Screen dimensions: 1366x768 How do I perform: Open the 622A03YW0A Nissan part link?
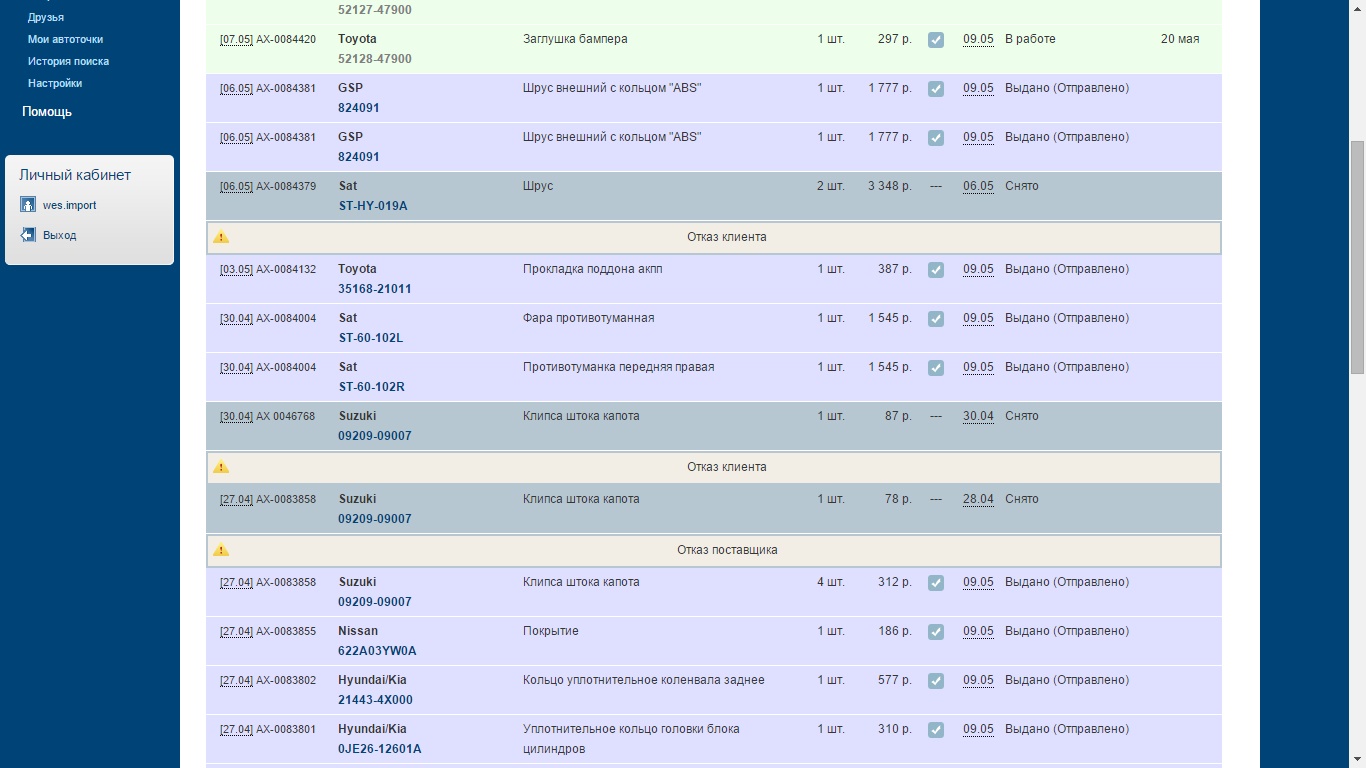[x=377, y=651]
